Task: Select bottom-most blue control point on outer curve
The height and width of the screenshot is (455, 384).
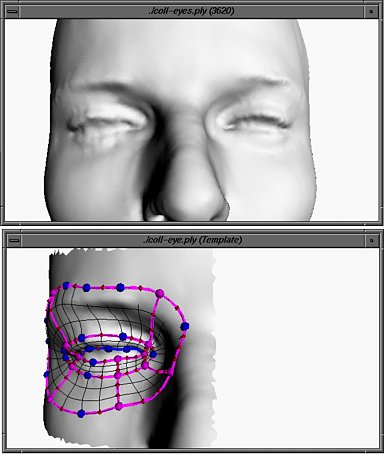Action: click(x=81, y=414)
